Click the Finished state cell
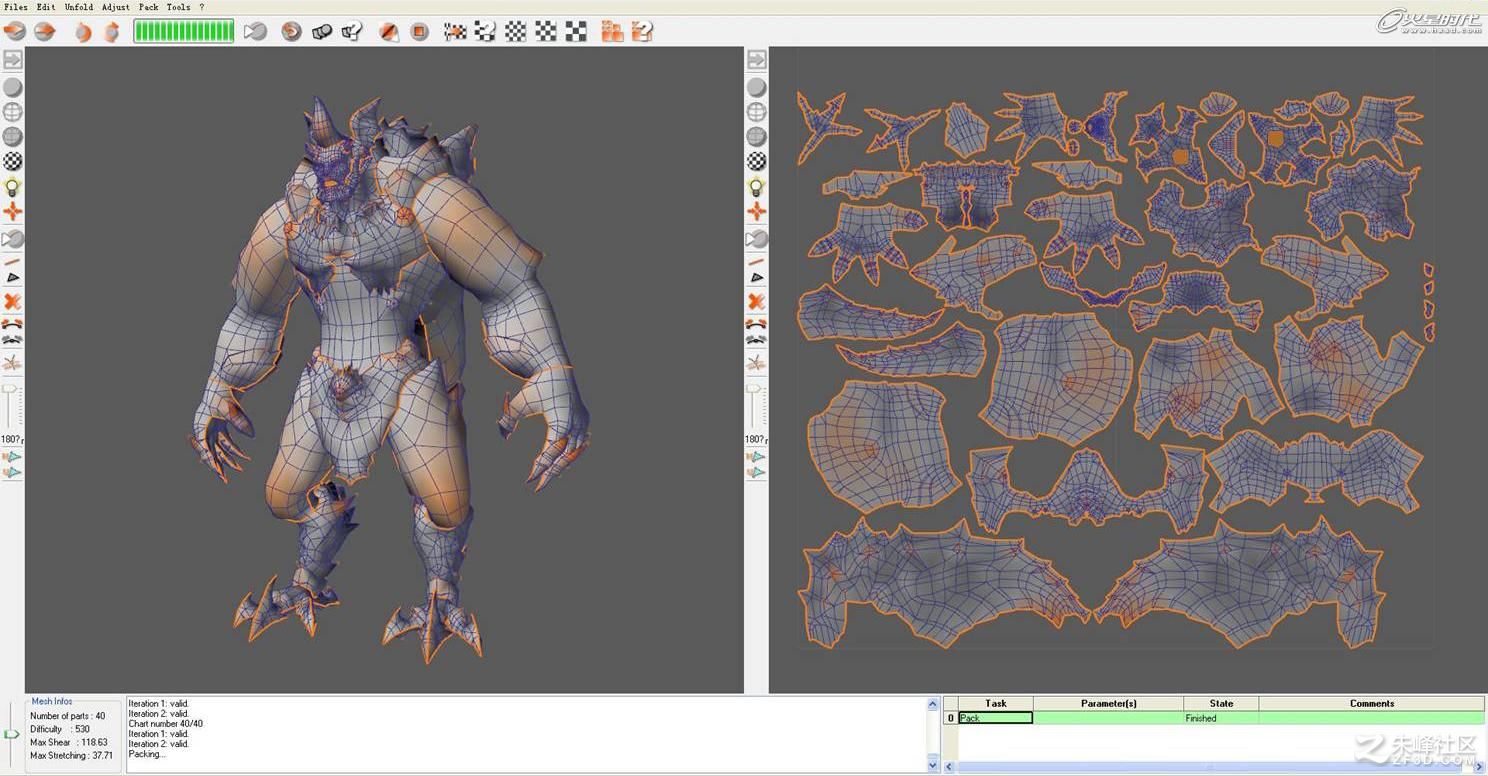The width and height of the screenshot is (1488, 776). (1221, 718)
